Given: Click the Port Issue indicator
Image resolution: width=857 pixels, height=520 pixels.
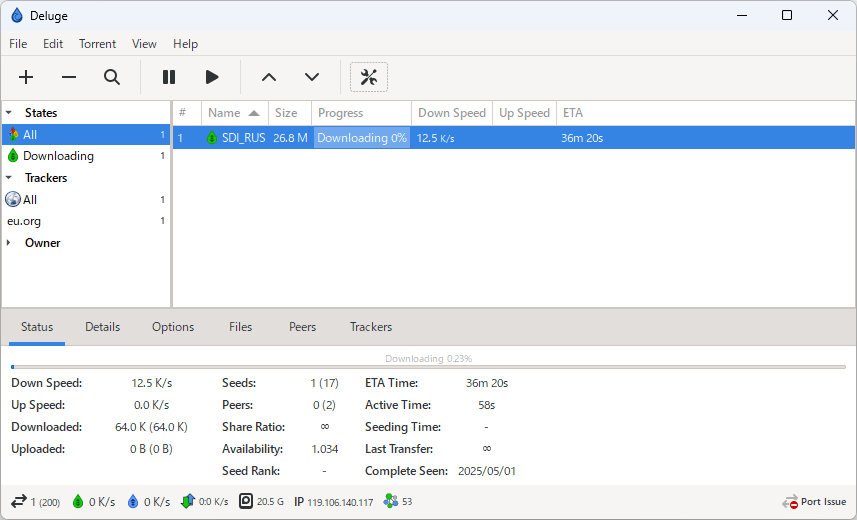Looking at the screenshot, I should pyautogui.click(x=814, y=502).
